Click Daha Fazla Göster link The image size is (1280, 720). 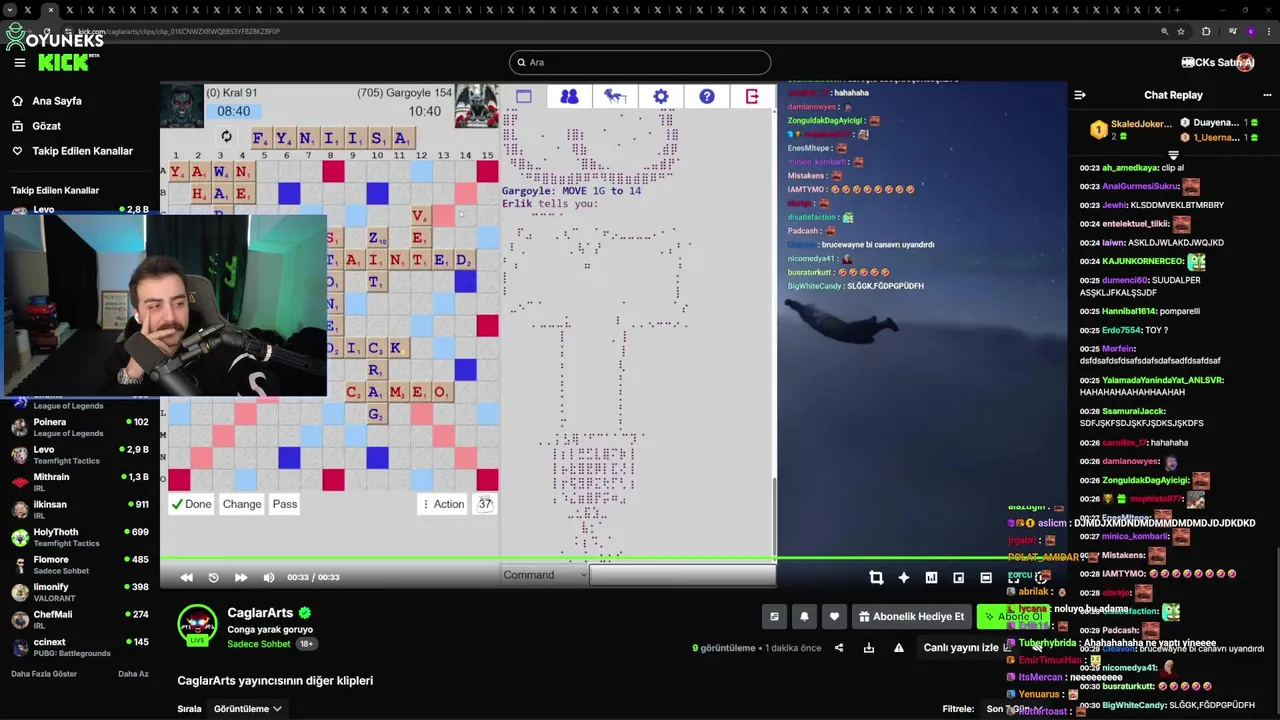click(x=44, y=674)
